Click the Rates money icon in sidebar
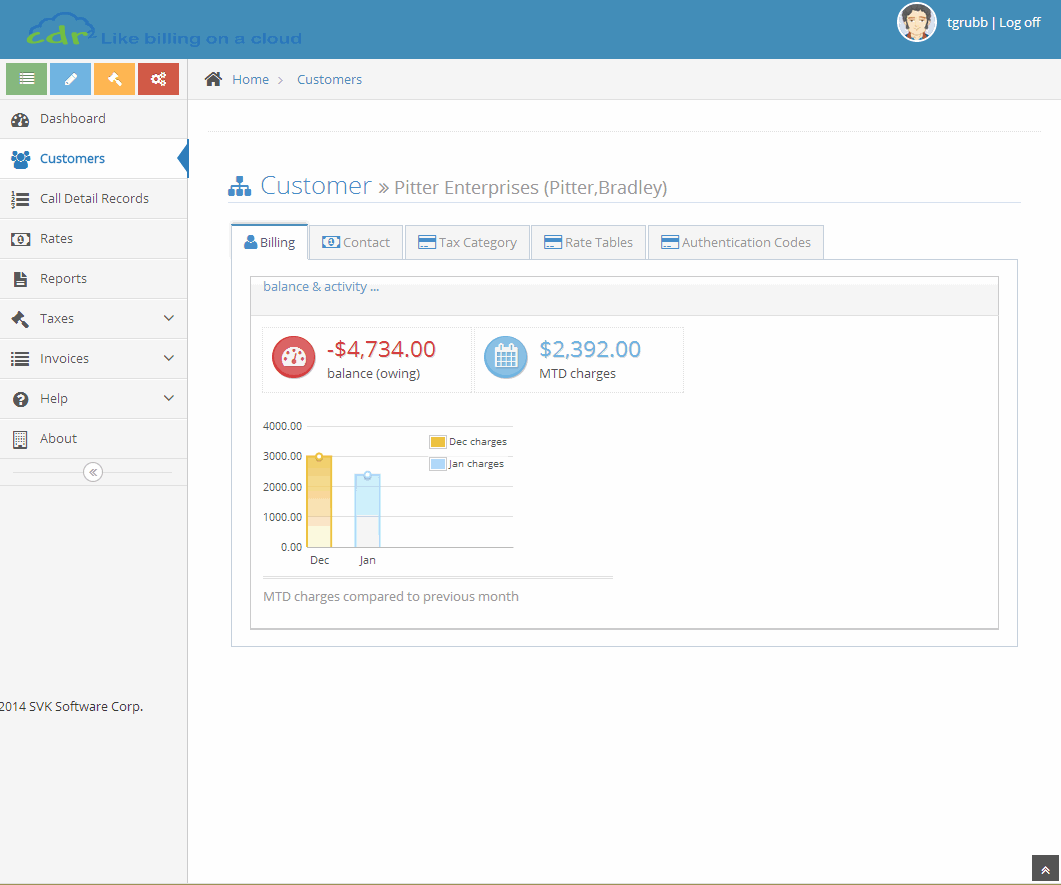1061x885 pixels. click(20, 239)
